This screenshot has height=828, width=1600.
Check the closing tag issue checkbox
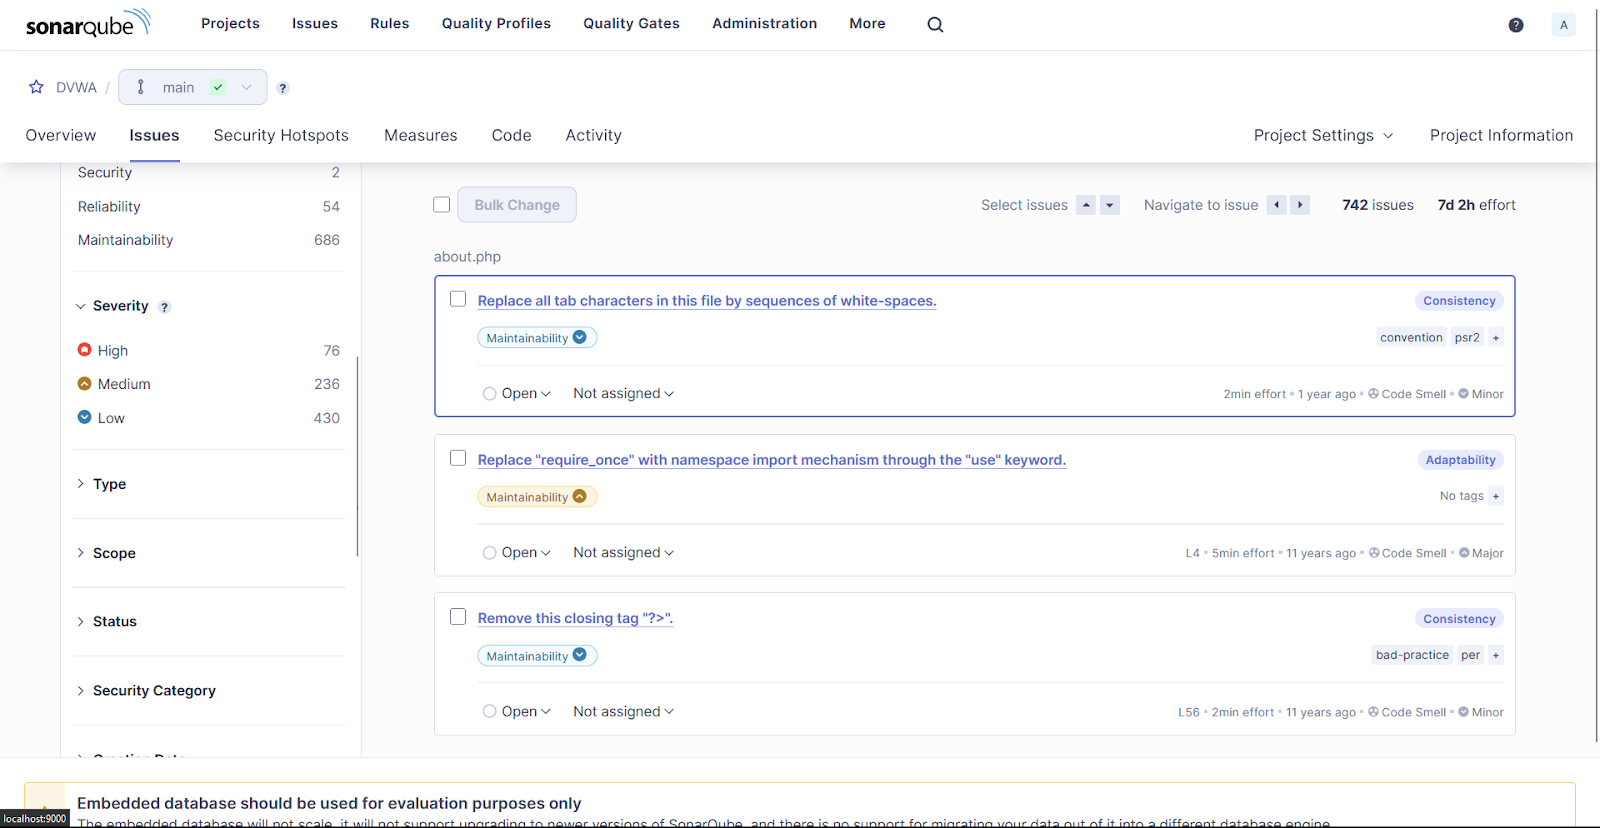pyautogui.click(x=458, y=617)
